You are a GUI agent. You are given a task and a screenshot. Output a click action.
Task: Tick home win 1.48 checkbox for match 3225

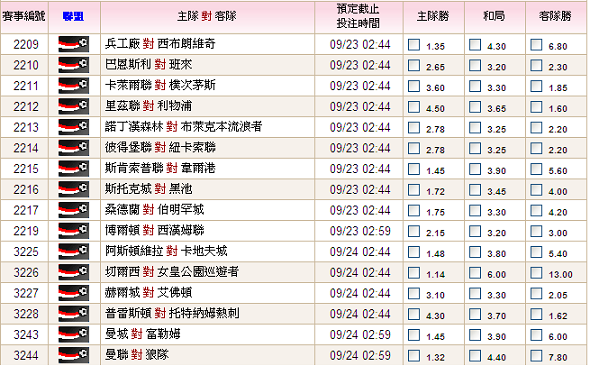[x=414, y=252]
